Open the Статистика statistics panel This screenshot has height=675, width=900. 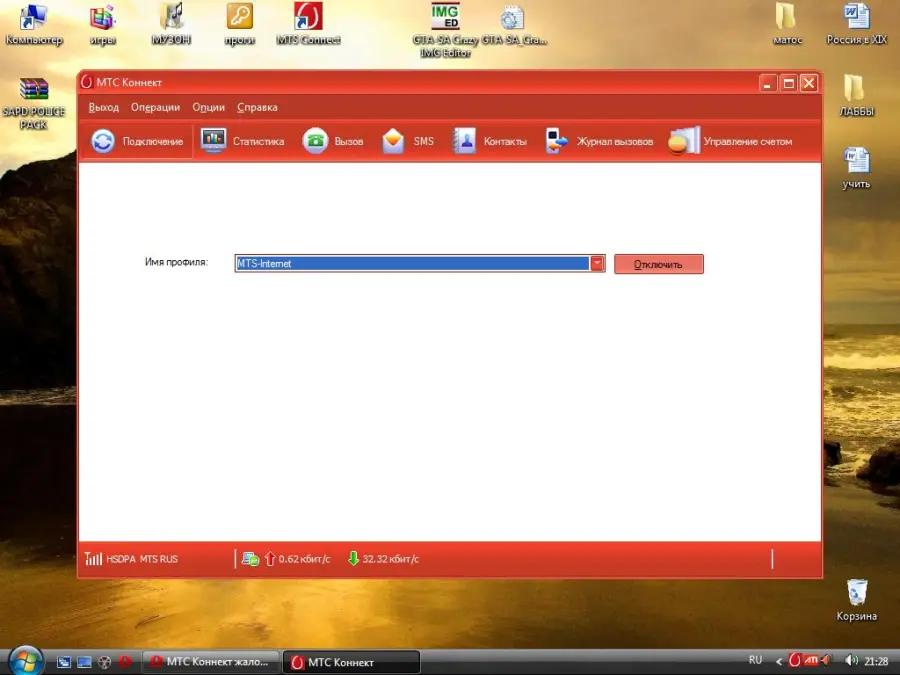point(242,141)
